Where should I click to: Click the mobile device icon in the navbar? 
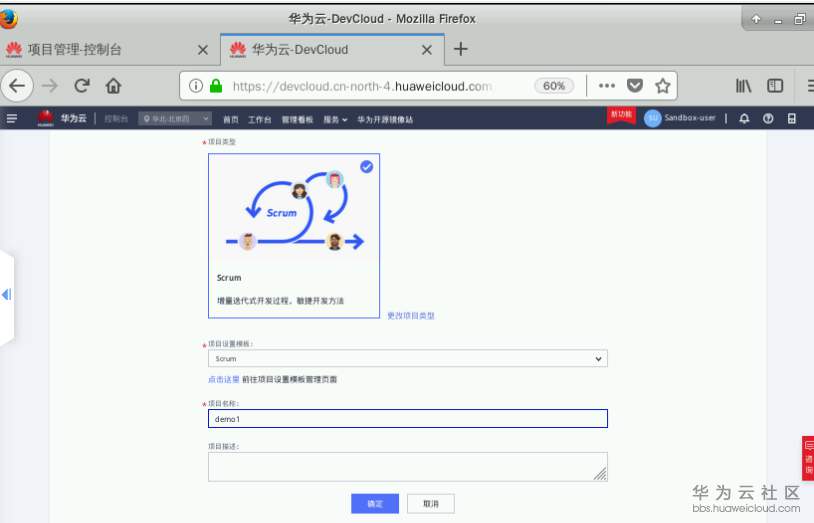click(x=791, y=119)
